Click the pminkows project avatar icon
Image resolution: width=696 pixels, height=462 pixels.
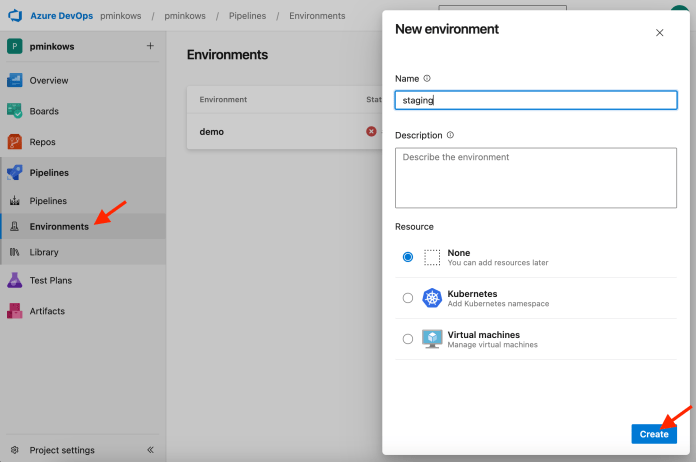click(15, 46)
